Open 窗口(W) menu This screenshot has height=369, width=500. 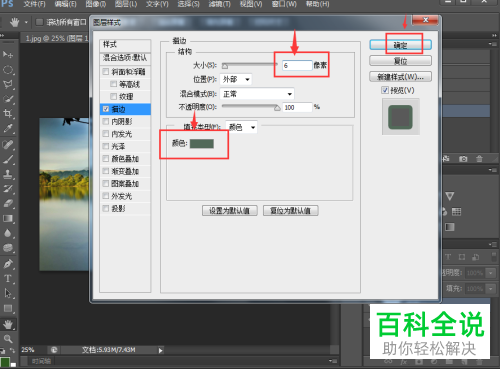pos(284,4)
